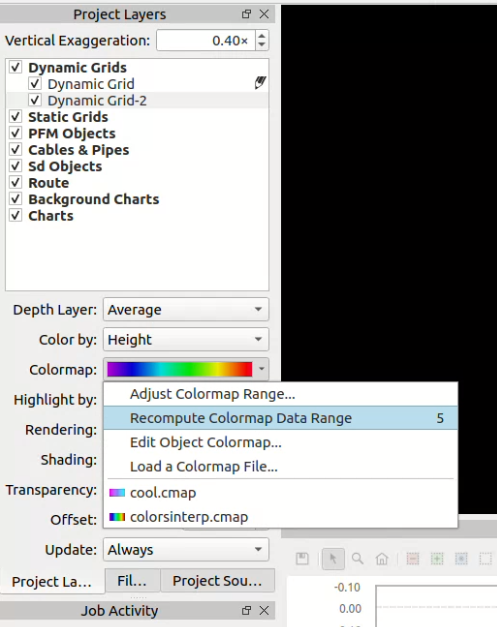Uncheck the Dynamic Grid-2 layer
This screenshot has width=497, height=627.
[x=35, y=100]
